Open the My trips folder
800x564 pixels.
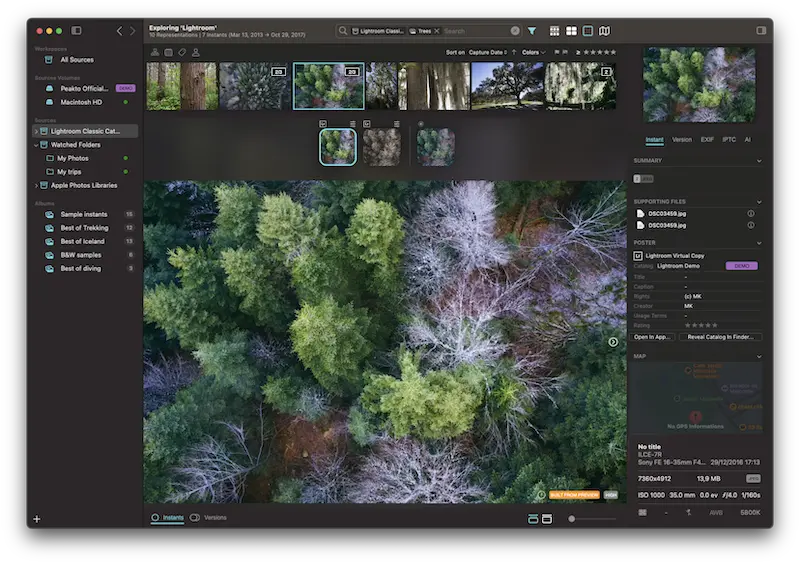coord(69,172)
